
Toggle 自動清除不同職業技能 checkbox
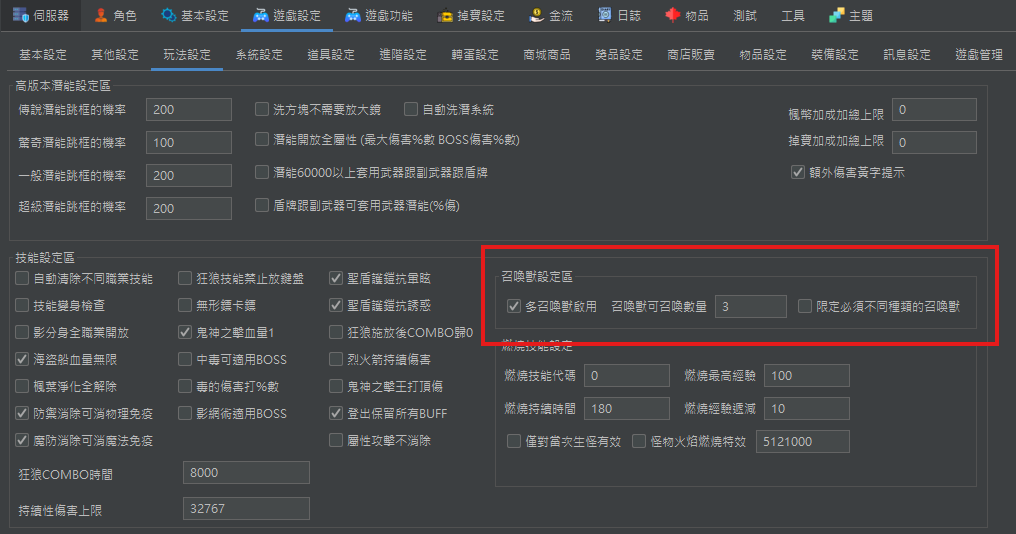[22, 279]
